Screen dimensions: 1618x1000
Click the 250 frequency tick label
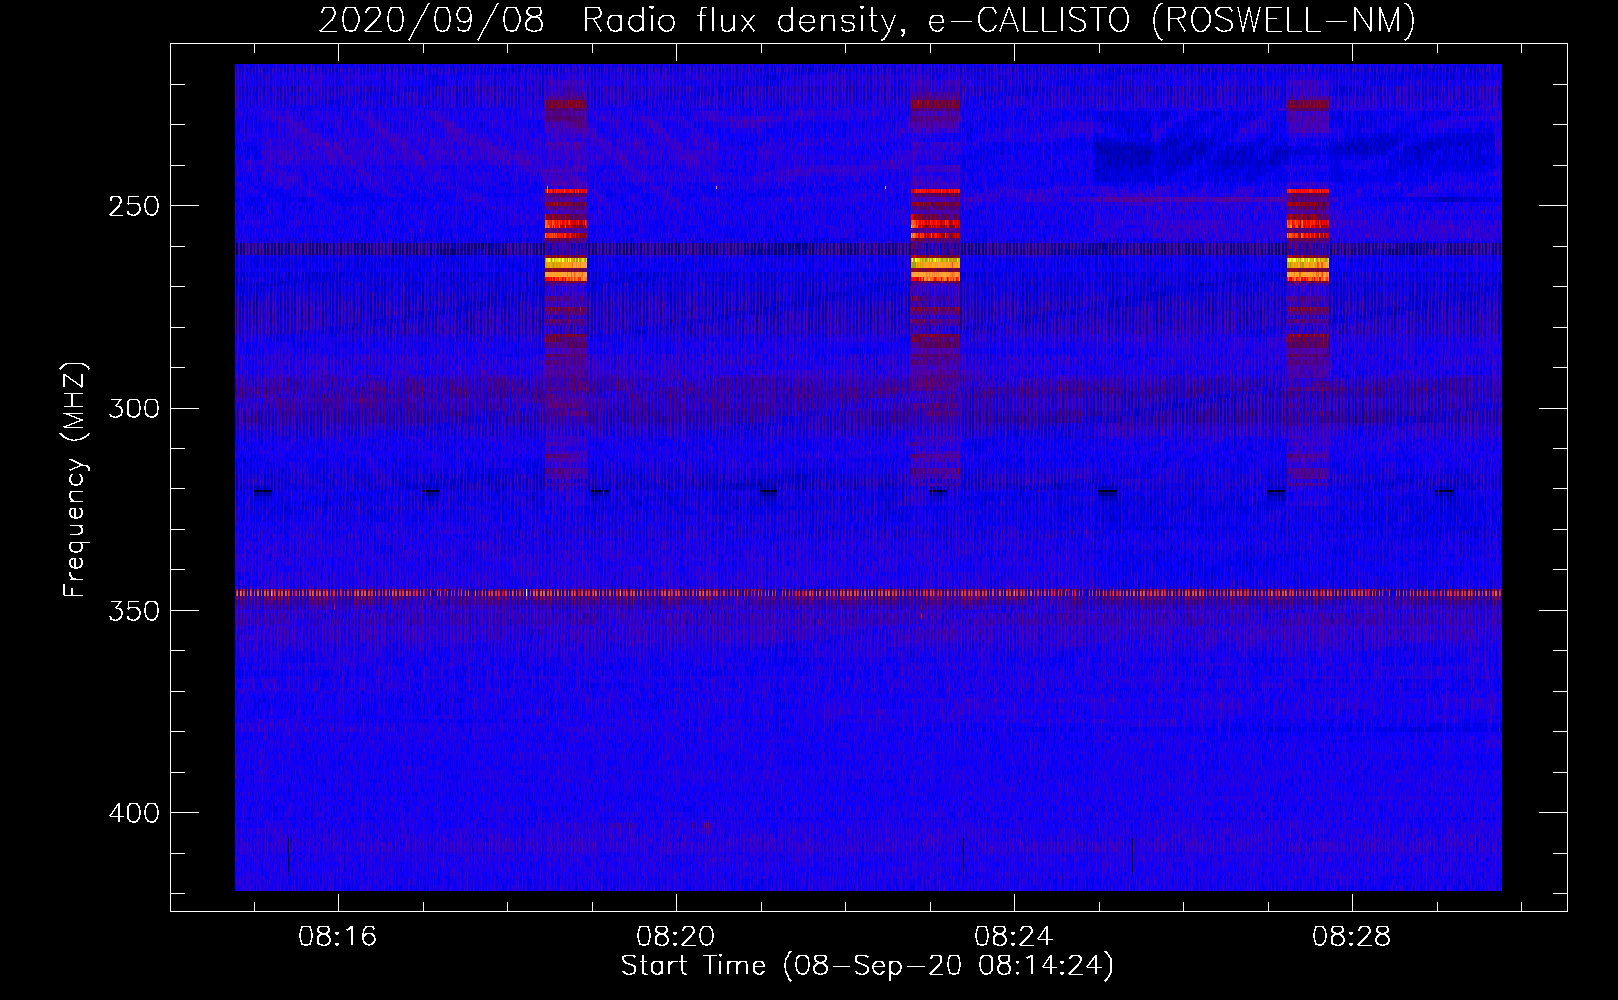(134, 206)
